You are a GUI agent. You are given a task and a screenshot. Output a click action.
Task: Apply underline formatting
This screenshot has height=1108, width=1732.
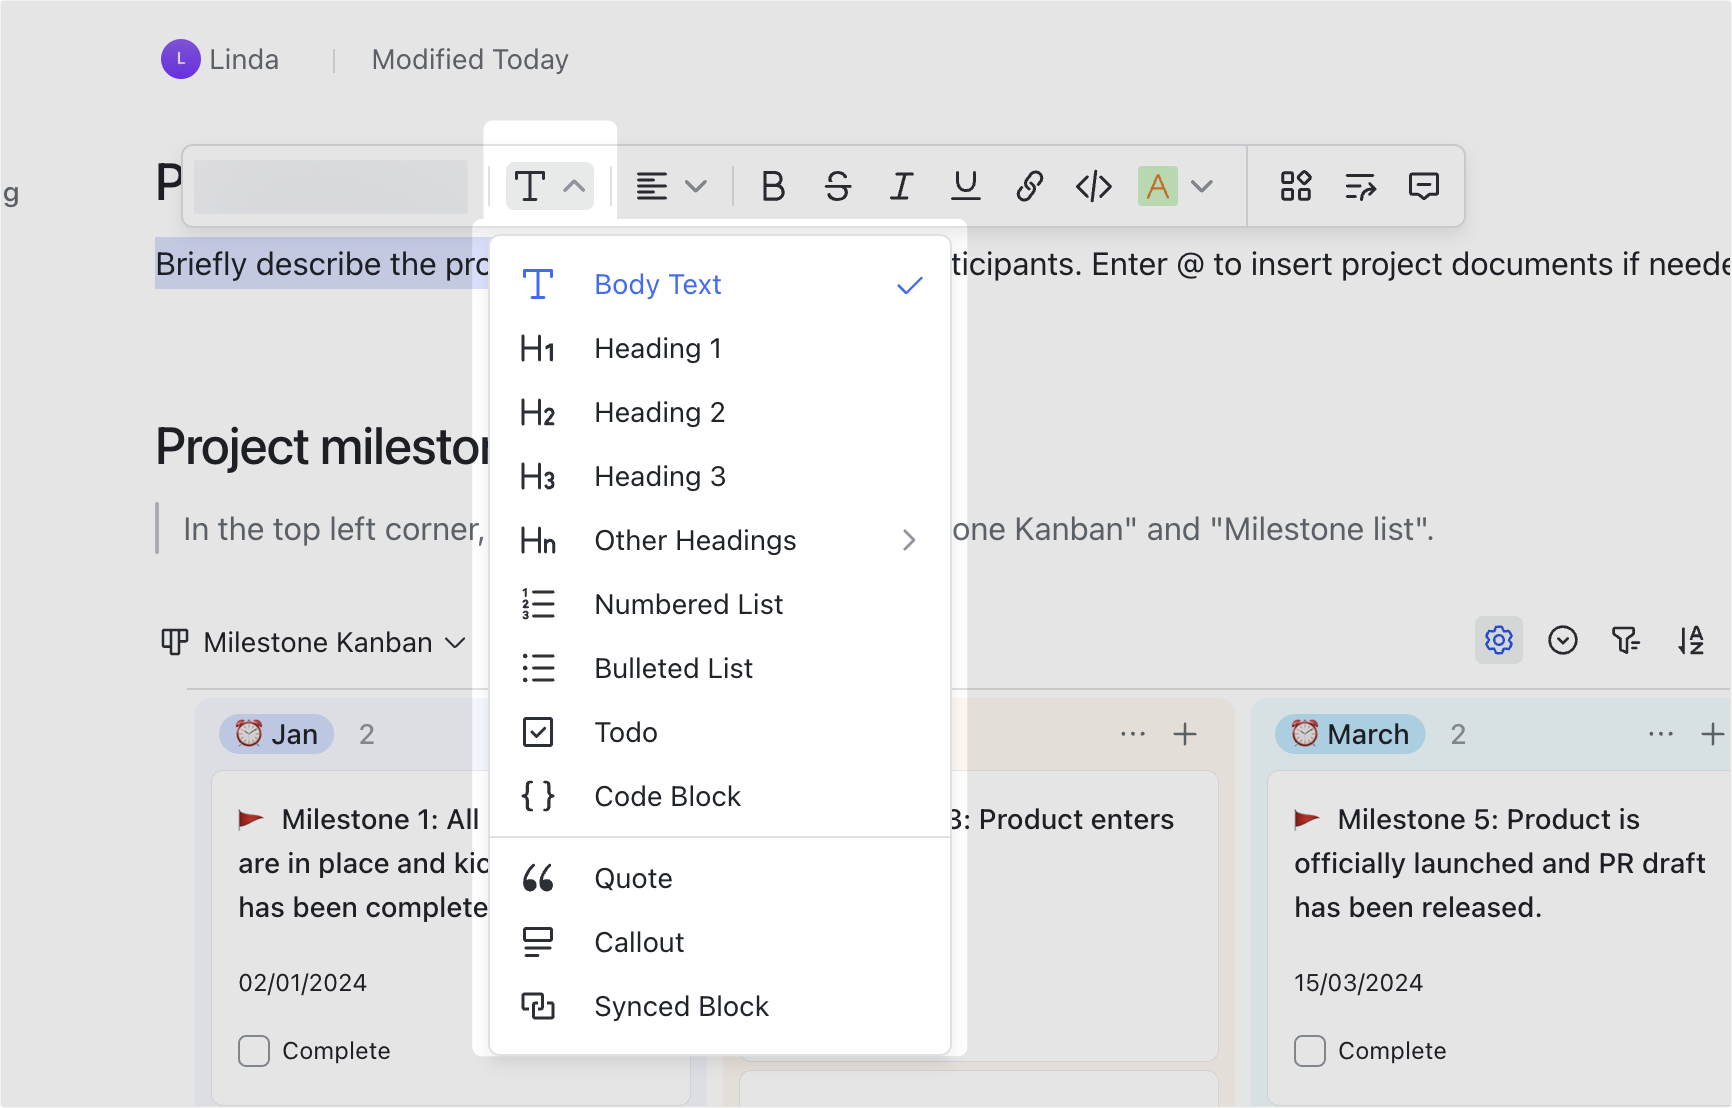[x=965, y=186]
